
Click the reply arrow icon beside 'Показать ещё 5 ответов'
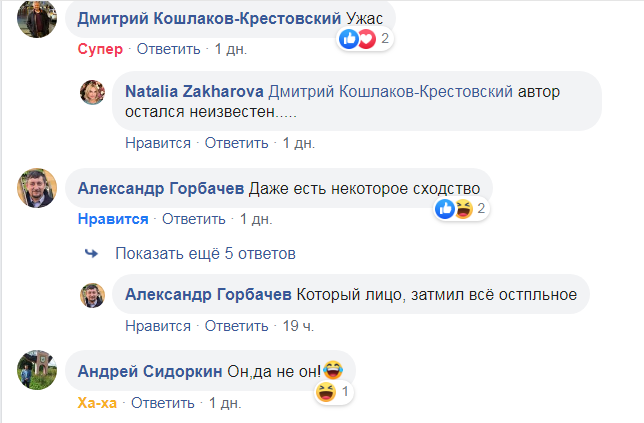[x=92, y=253]
